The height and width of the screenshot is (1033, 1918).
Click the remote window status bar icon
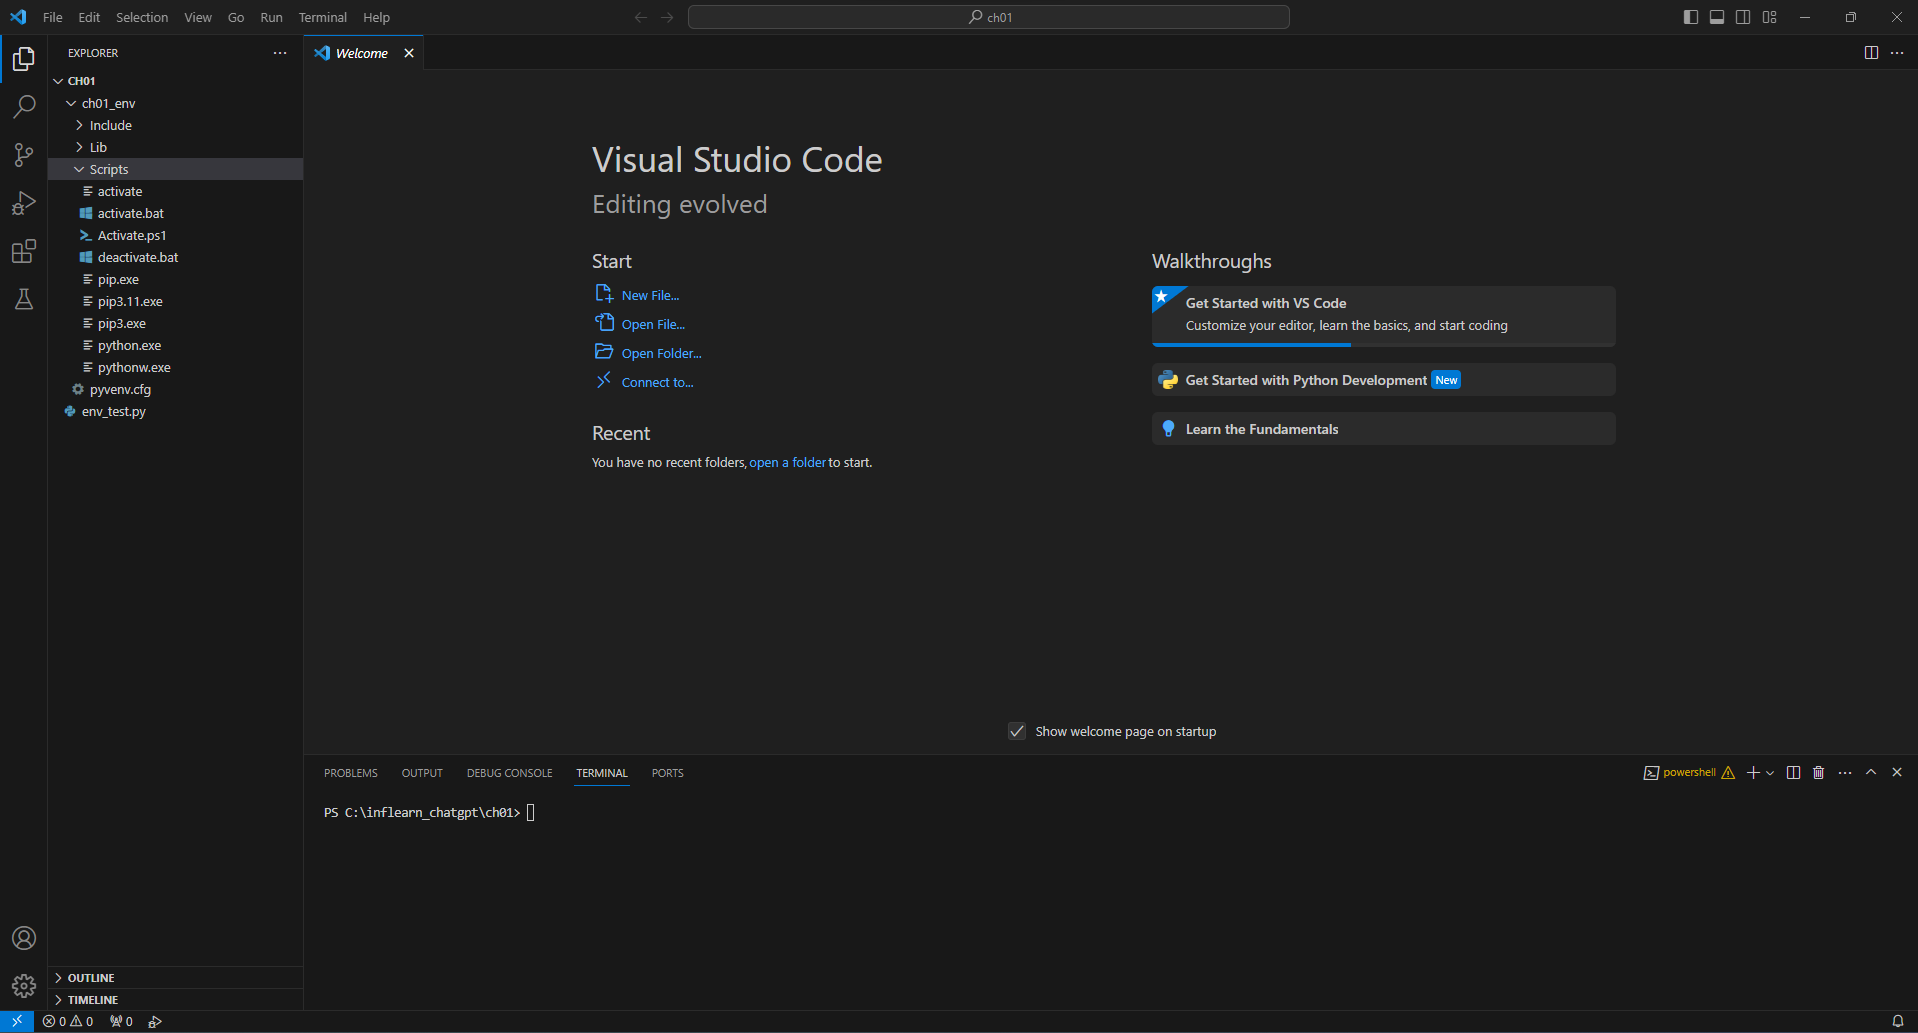17,1021
